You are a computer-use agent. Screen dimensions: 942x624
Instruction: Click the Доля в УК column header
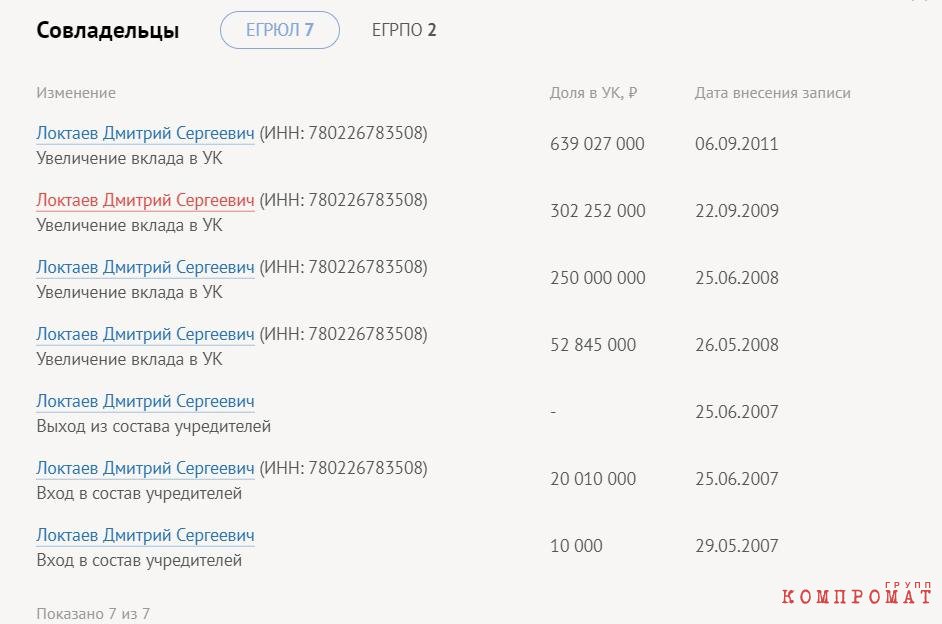click(x=593, y=93)
